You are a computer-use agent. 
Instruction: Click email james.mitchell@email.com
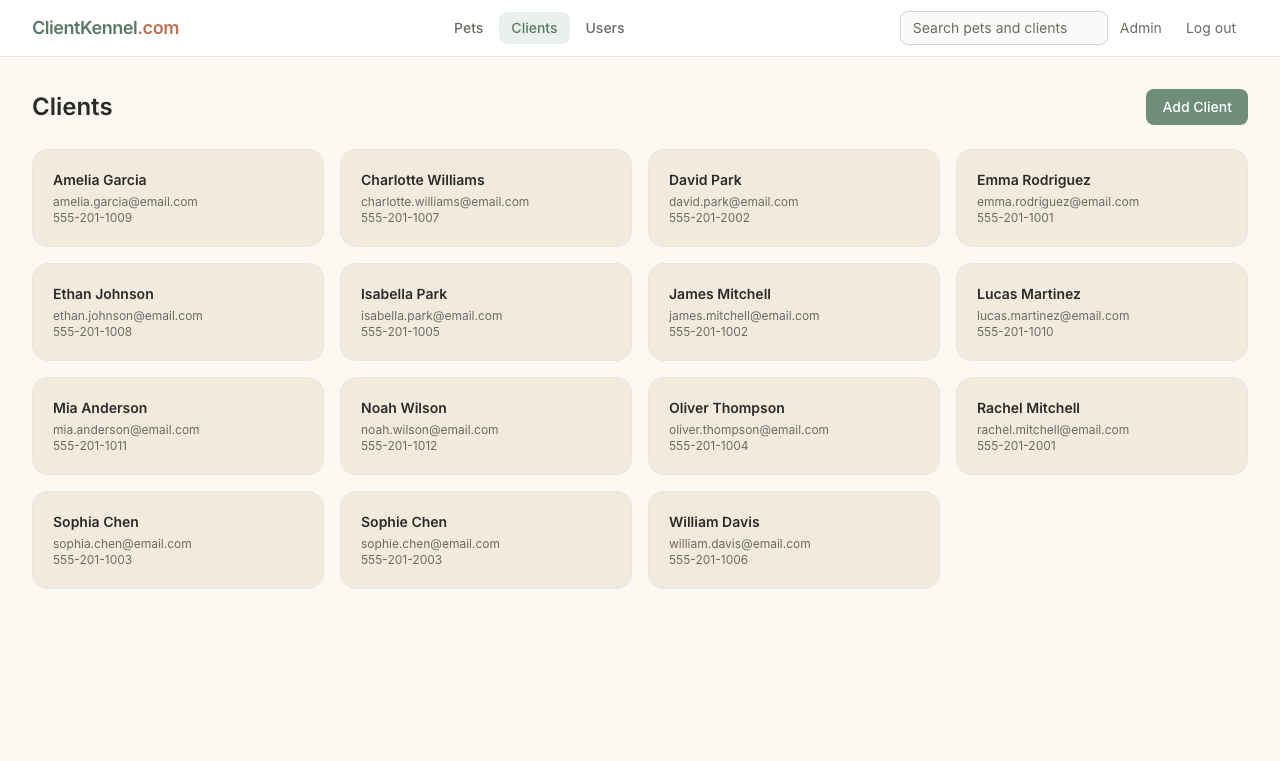(744, 316)
